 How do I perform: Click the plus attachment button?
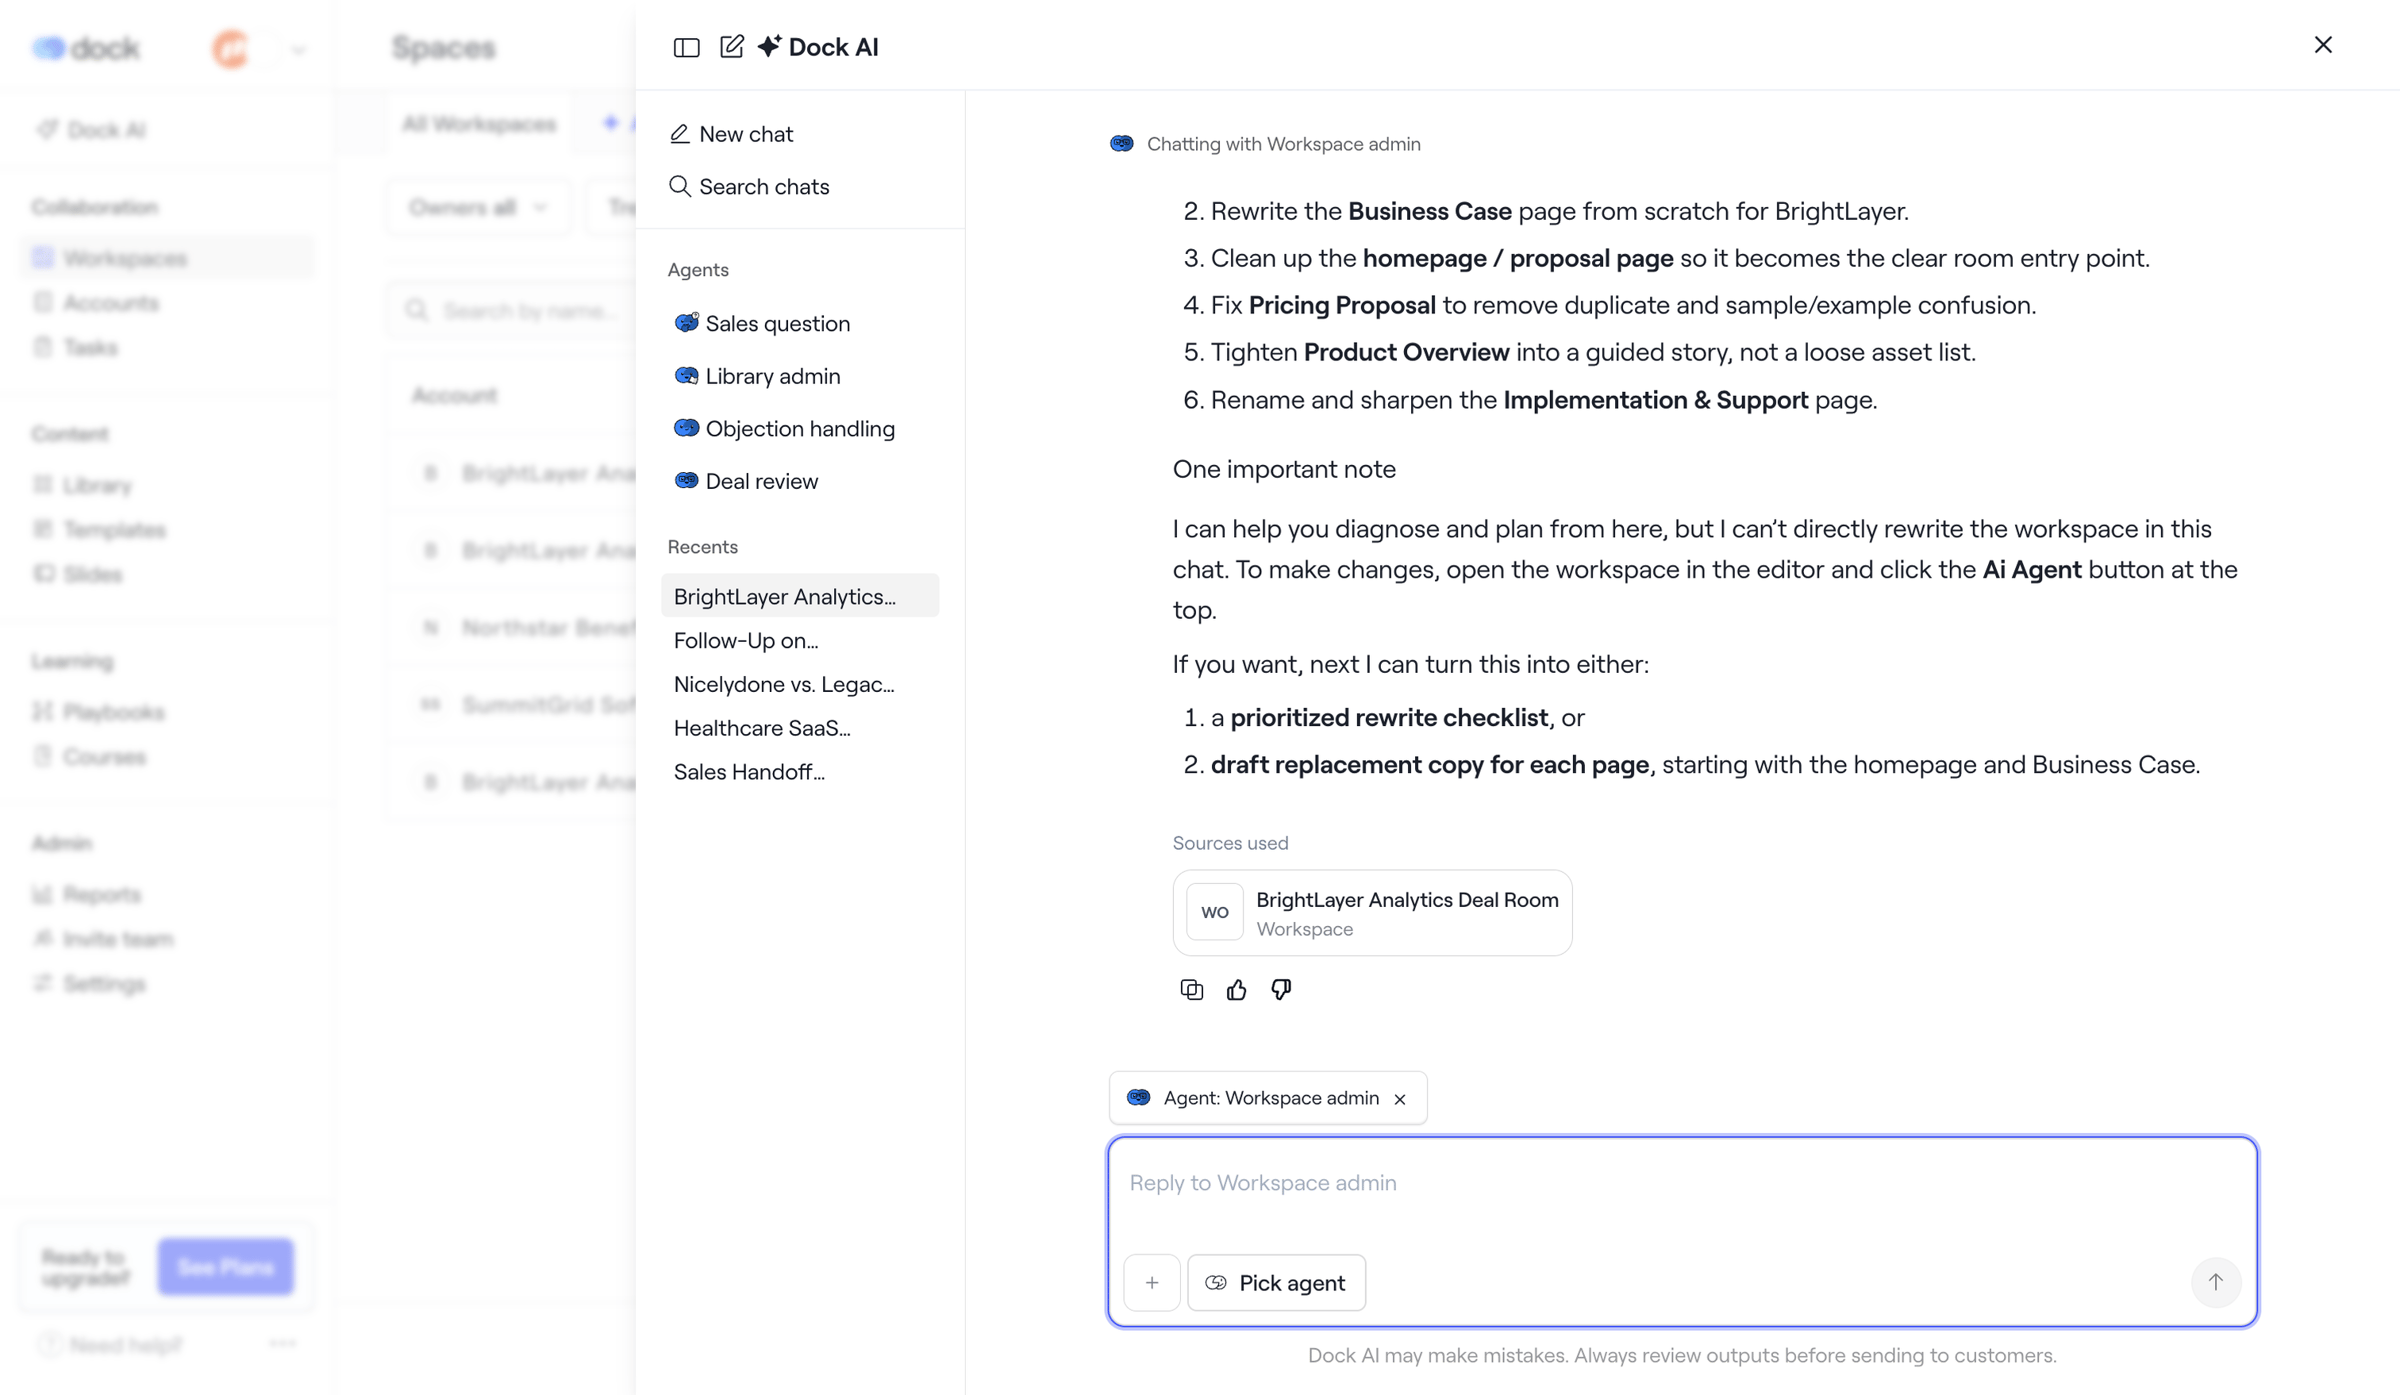[1152, 1283]
